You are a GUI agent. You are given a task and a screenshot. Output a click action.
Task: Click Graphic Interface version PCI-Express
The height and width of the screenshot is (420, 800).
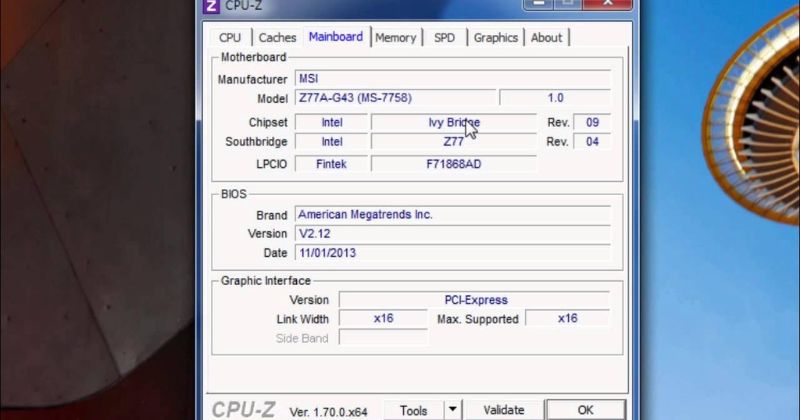[474, 300]
